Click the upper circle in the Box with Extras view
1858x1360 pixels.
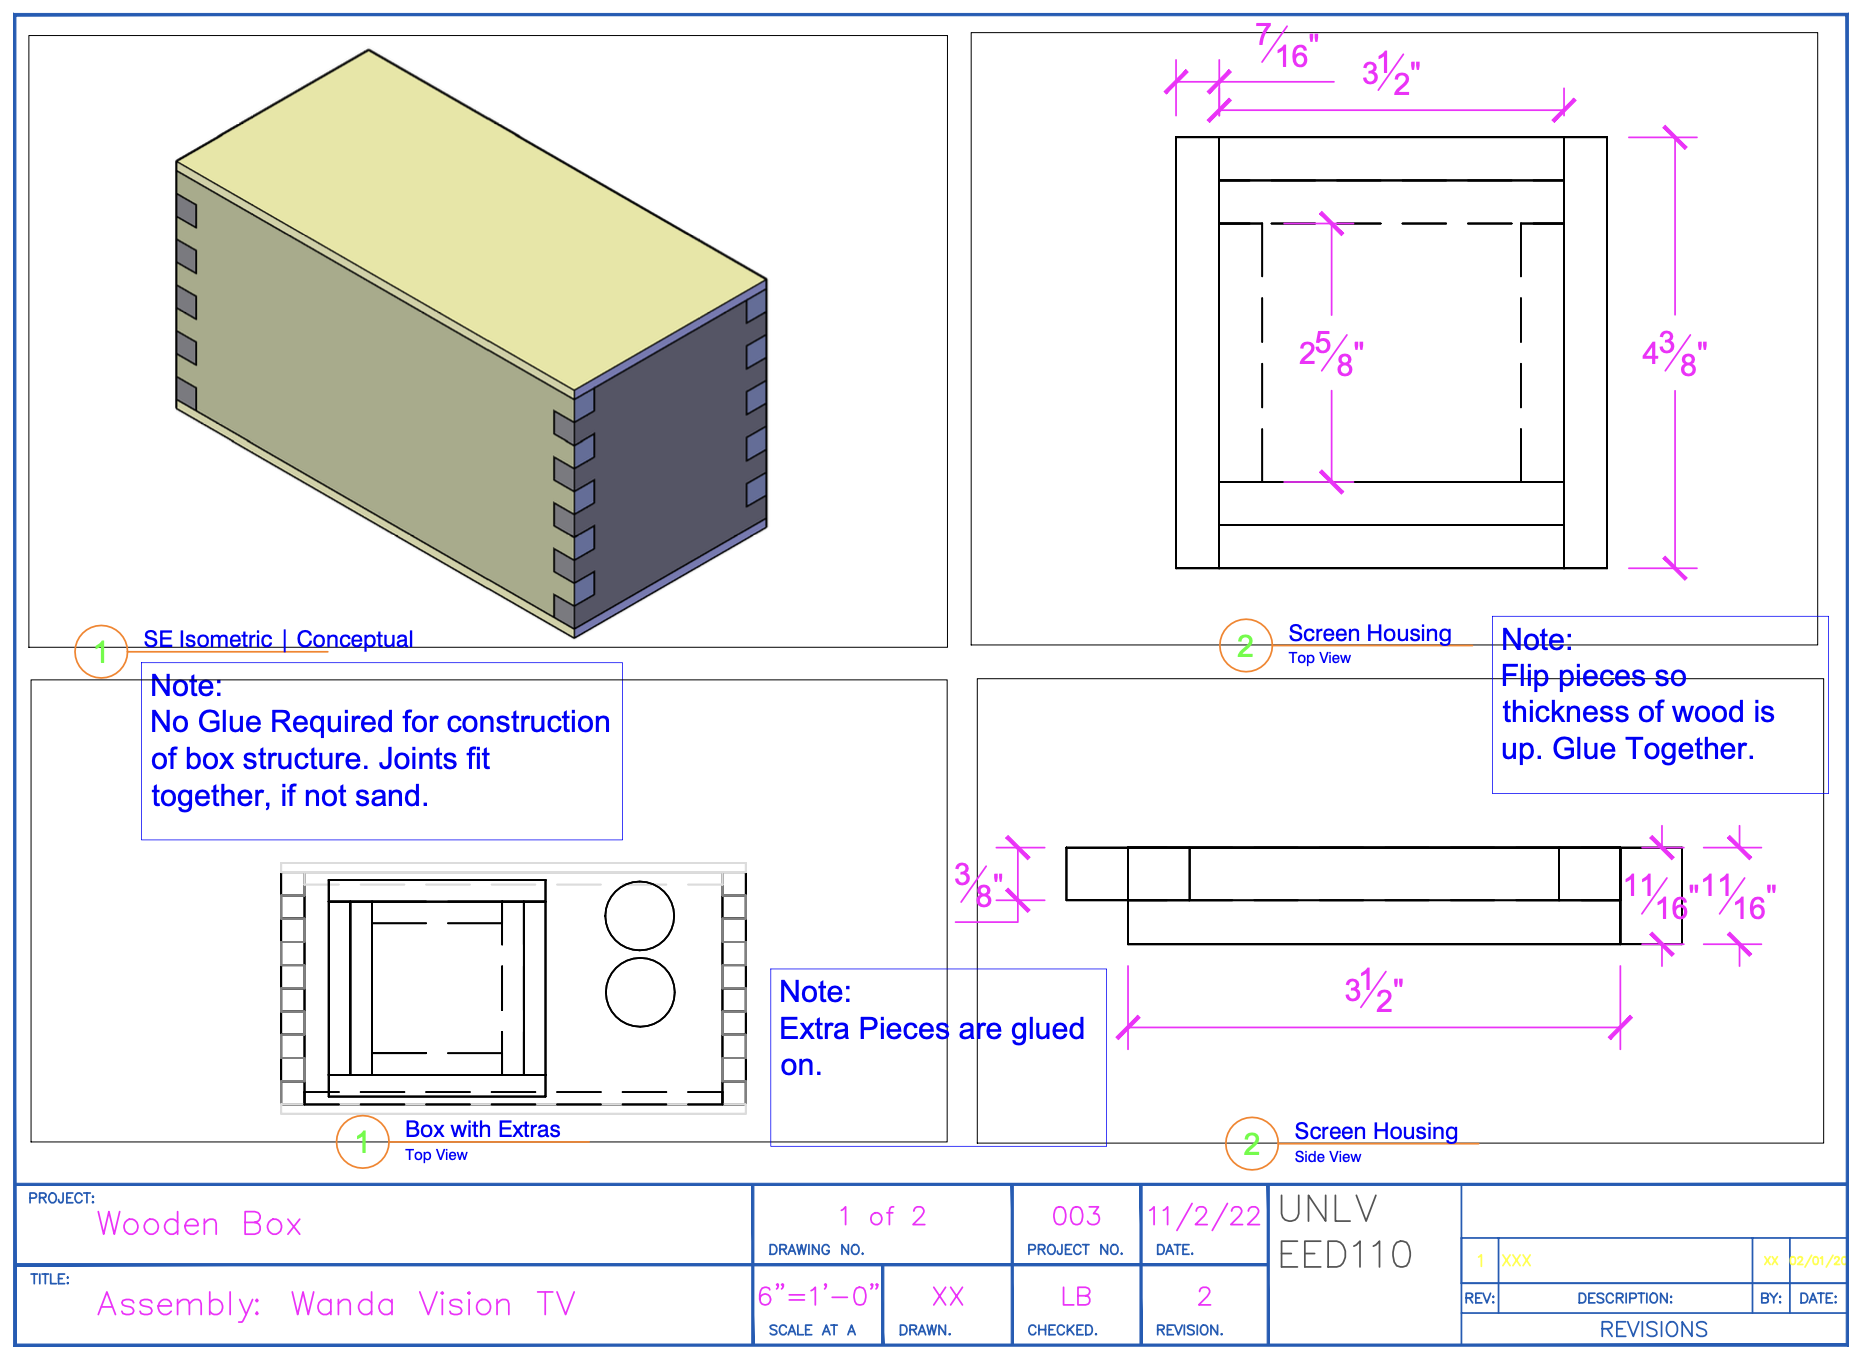[640, 915]
